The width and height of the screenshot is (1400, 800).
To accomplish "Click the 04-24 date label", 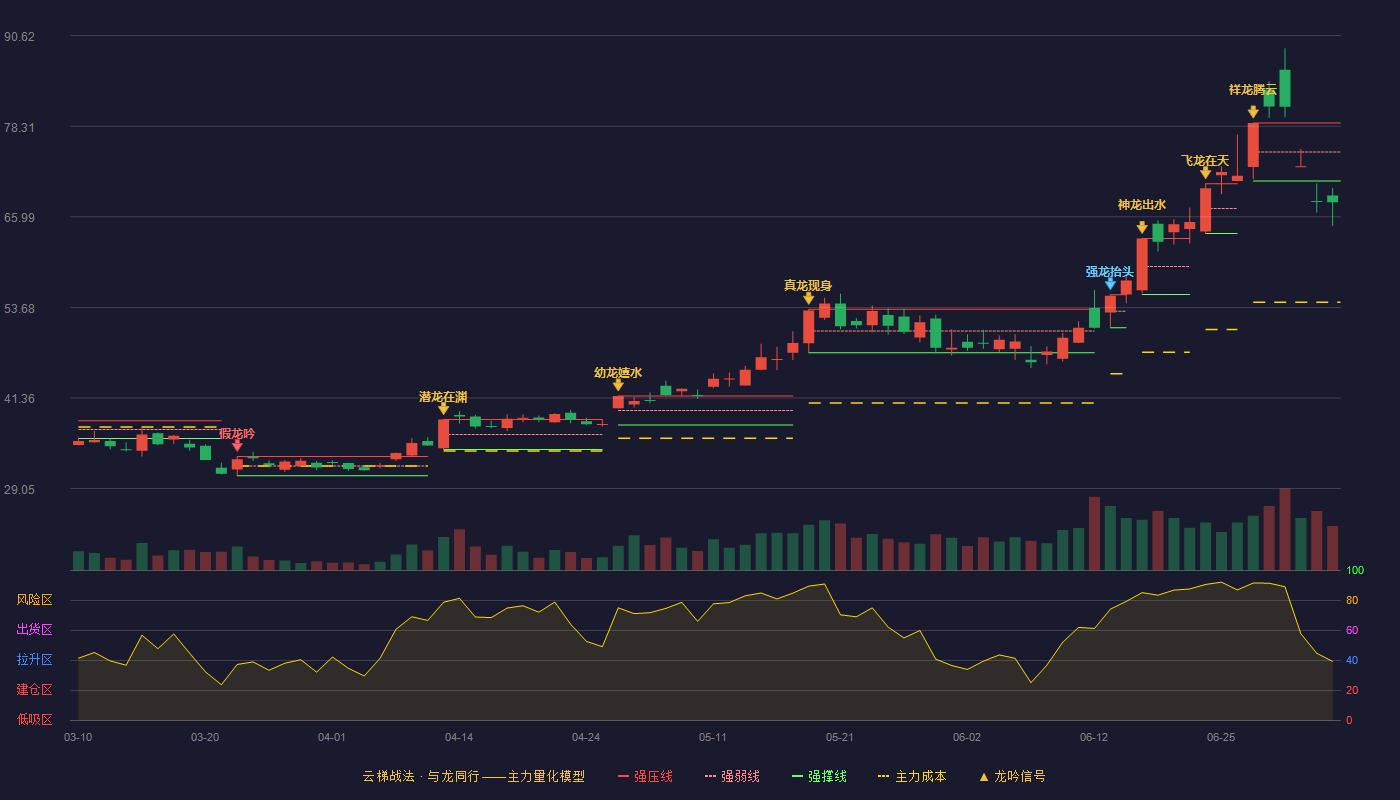I will [x=586, y=737].
